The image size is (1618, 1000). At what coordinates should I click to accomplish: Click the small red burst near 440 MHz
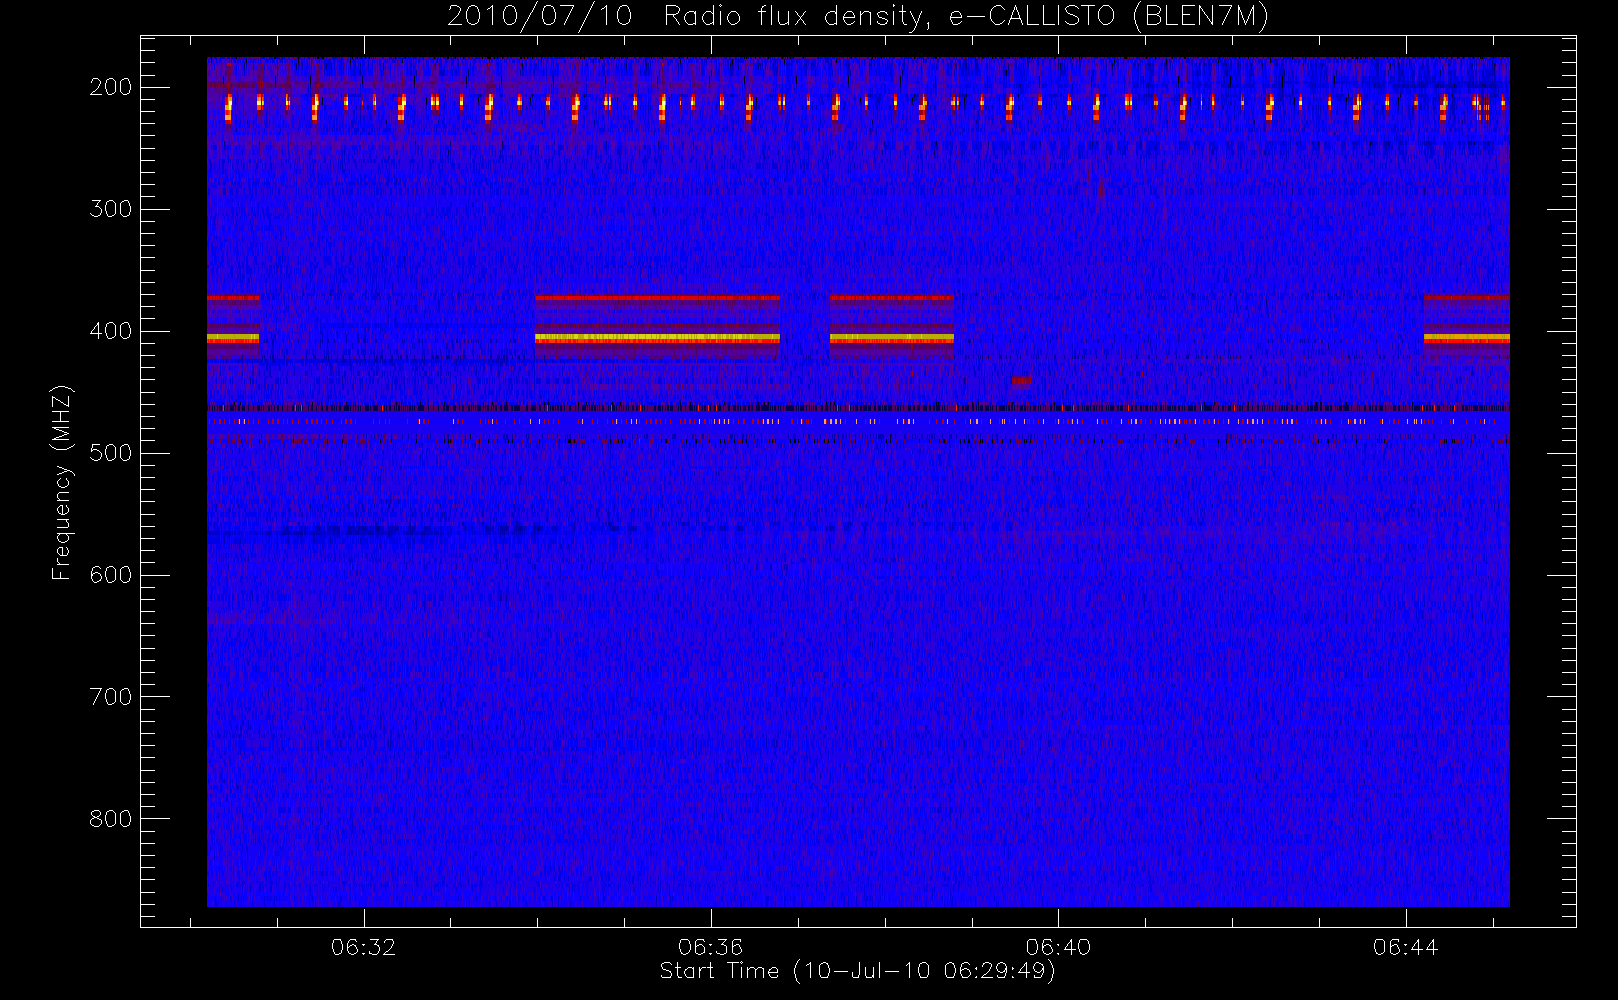point(1021,380)
